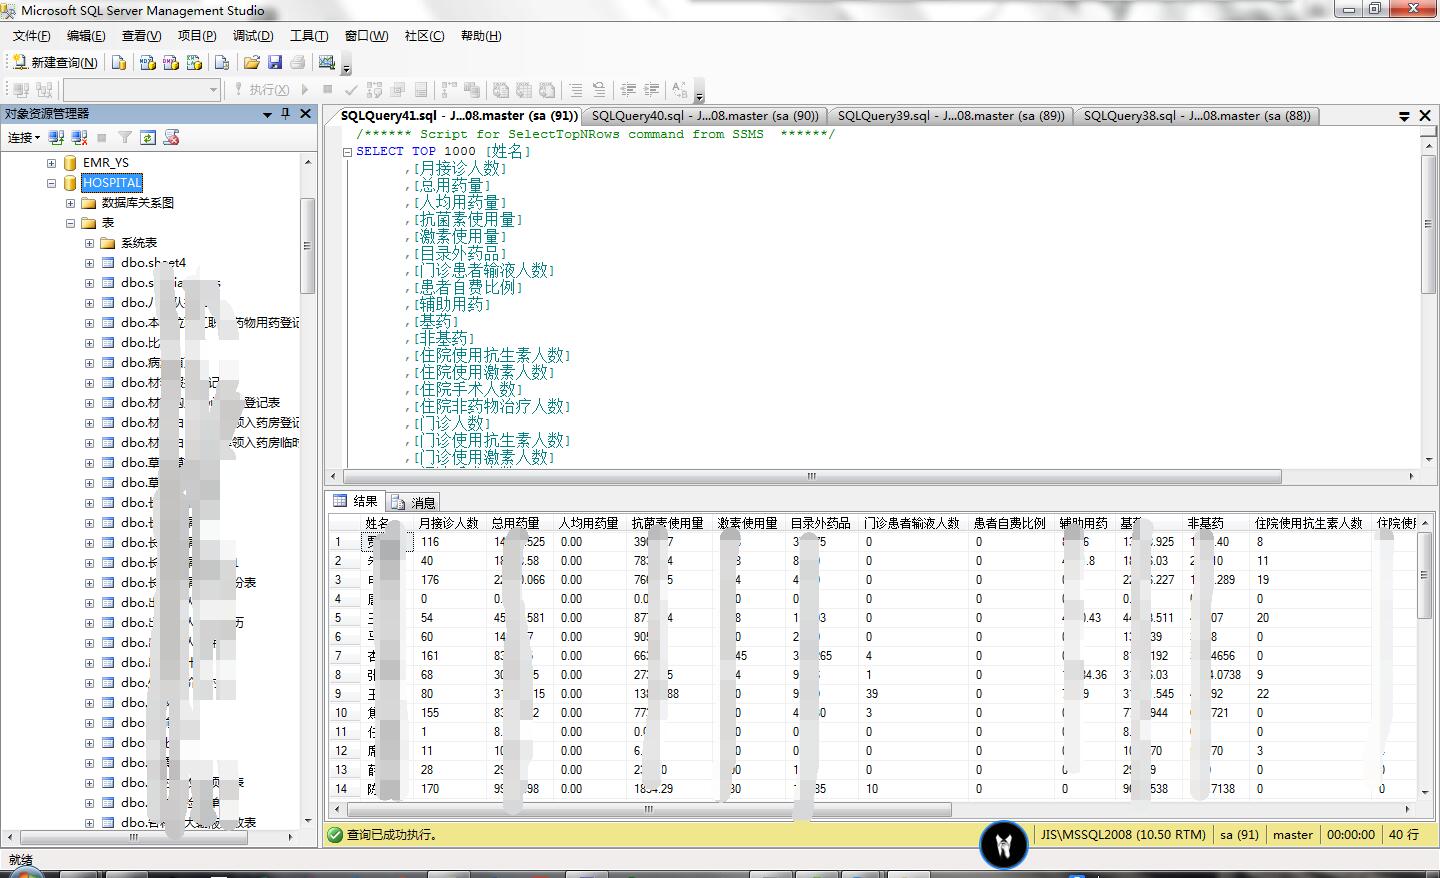Click the Increase Indent icon

(652, 89)
